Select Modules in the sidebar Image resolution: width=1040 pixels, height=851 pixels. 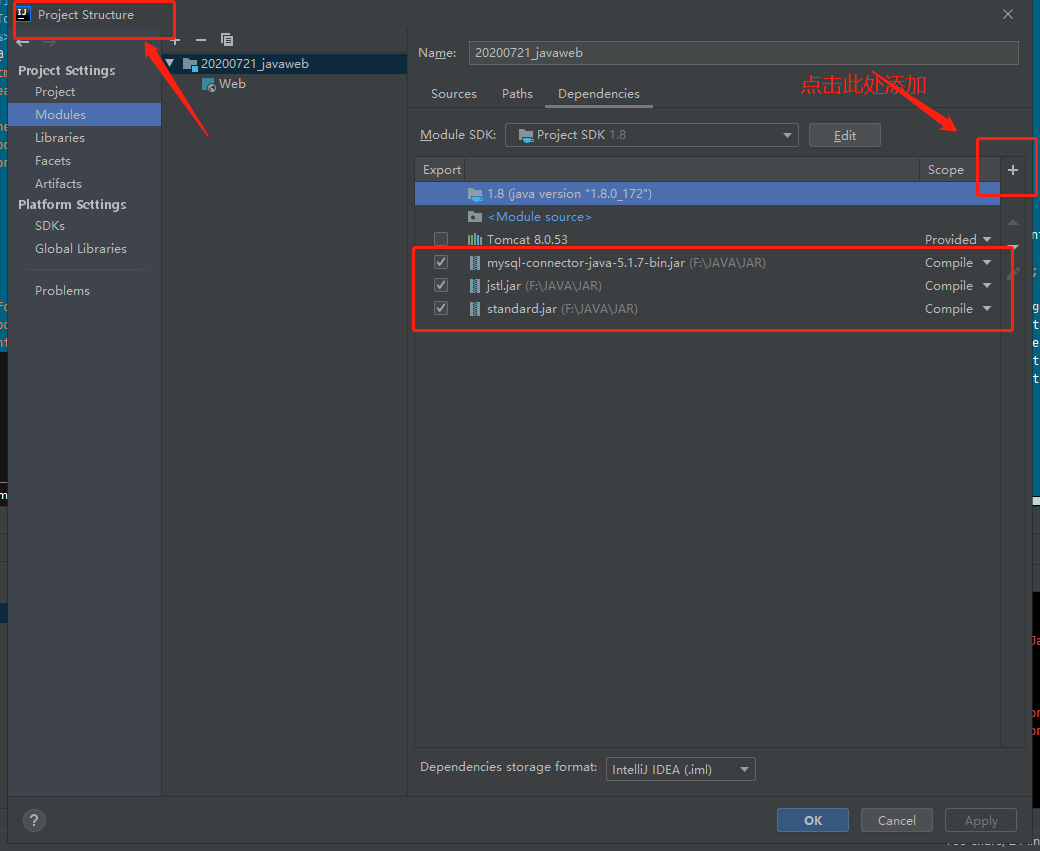[x=85, y=115]
